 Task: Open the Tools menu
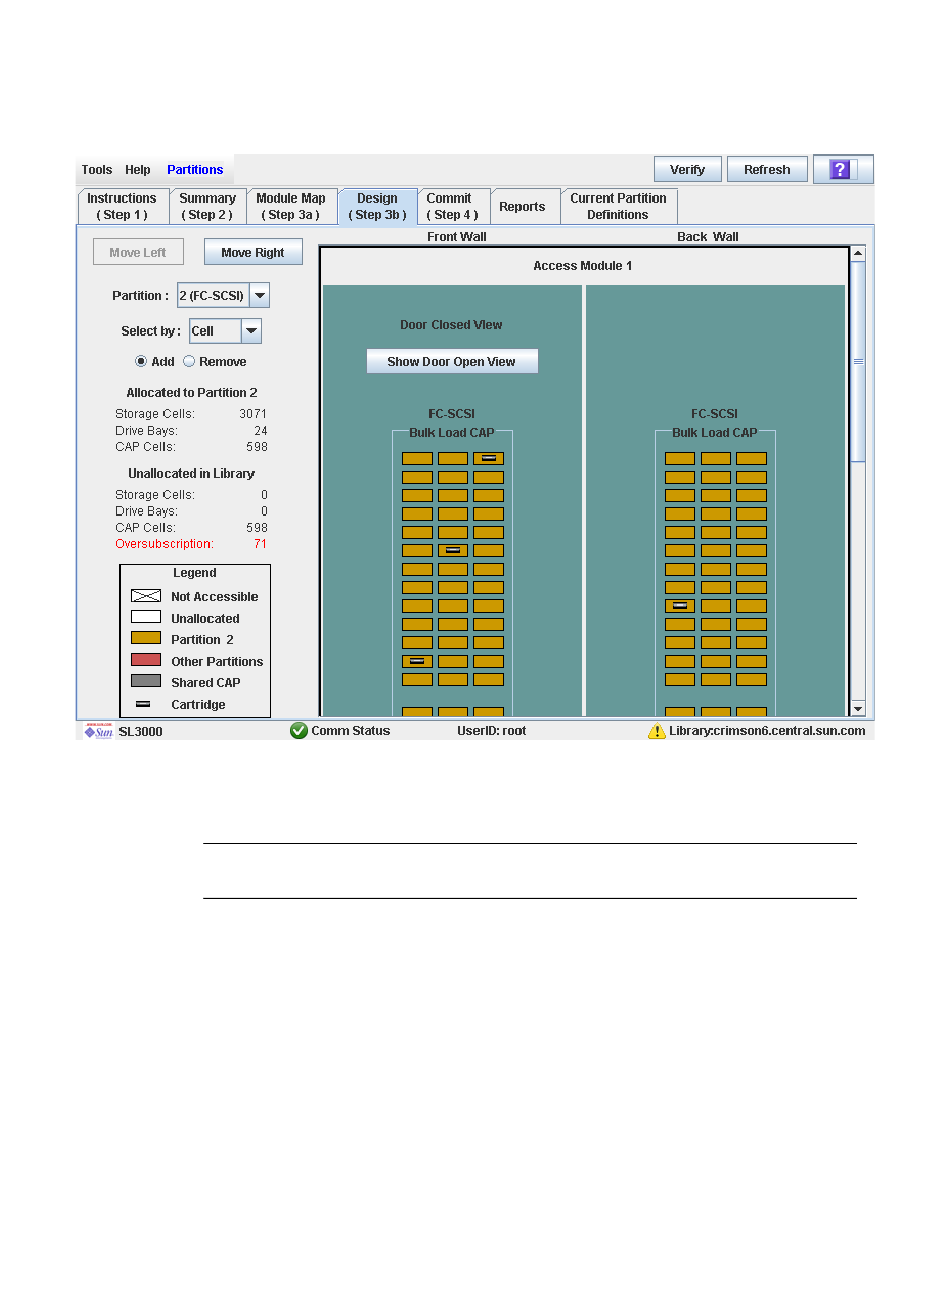tap(97, 170)
